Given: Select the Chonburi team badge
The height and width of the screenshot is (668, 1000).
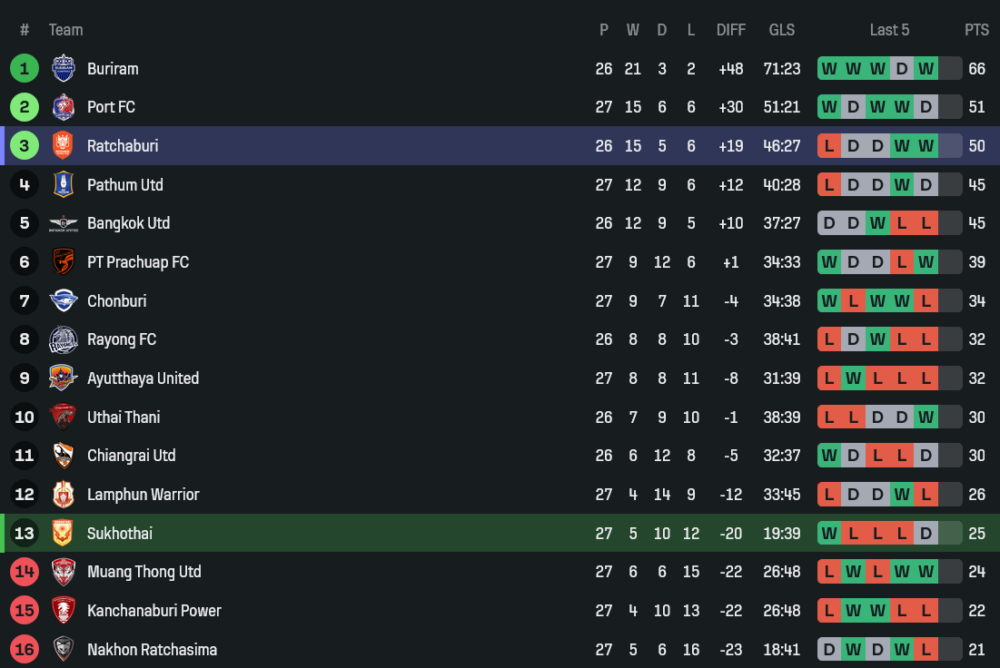Looking at the screenshot, I should [x=63, y=301].
